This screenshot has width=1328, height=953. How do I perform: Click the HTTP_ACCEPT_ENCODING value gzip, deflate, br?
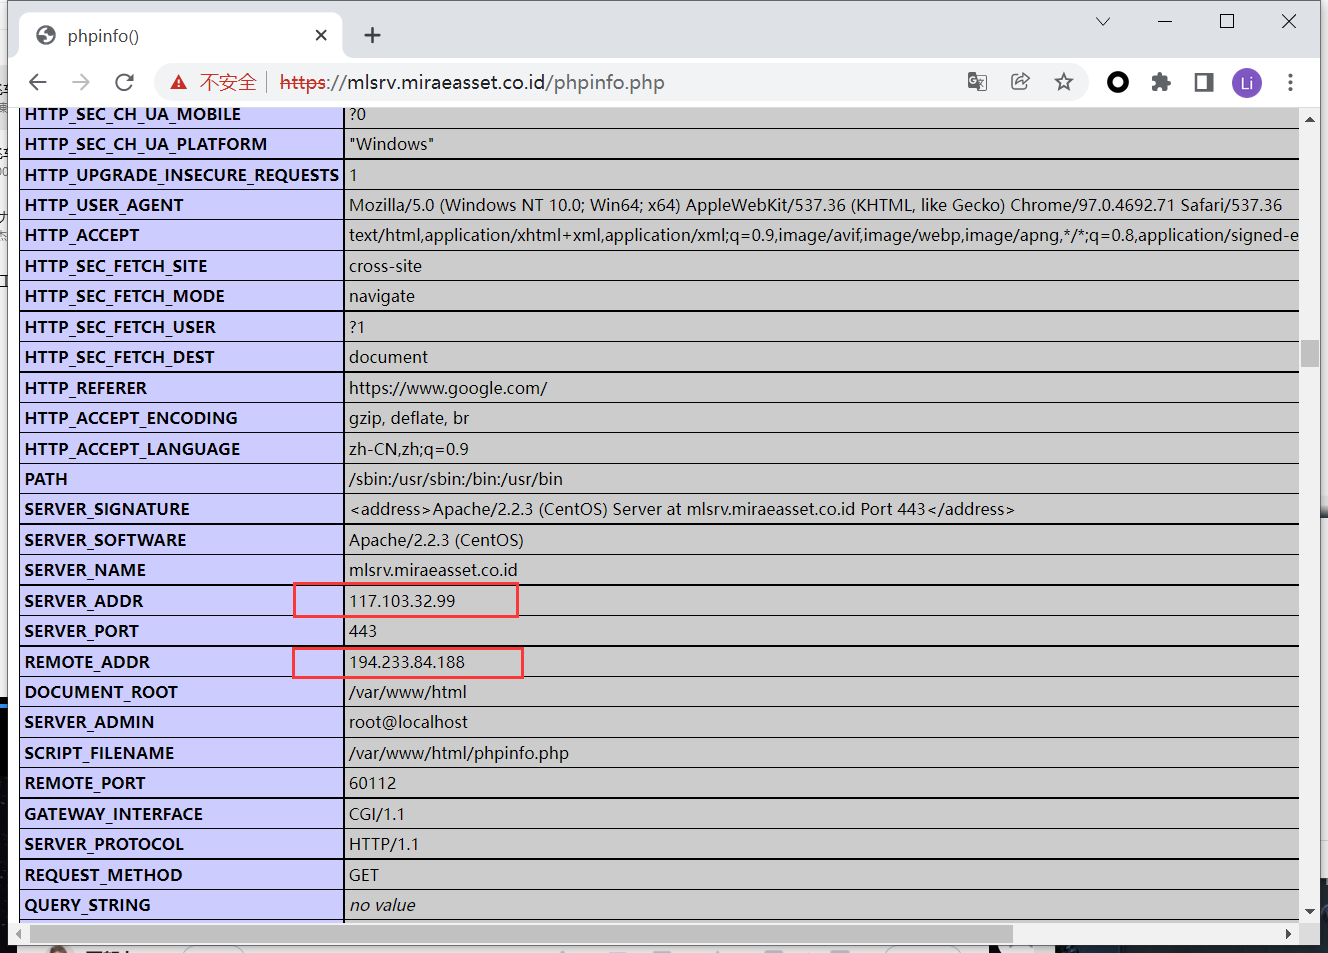(x=409, y=418)
